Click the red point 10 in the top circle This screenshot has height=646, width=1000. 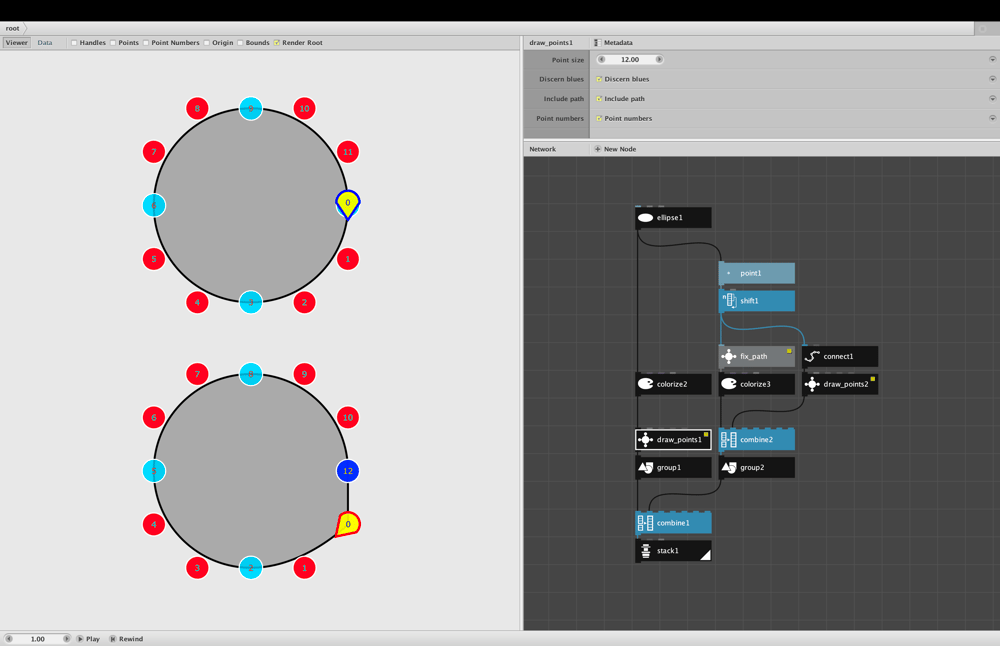[304, 108]
